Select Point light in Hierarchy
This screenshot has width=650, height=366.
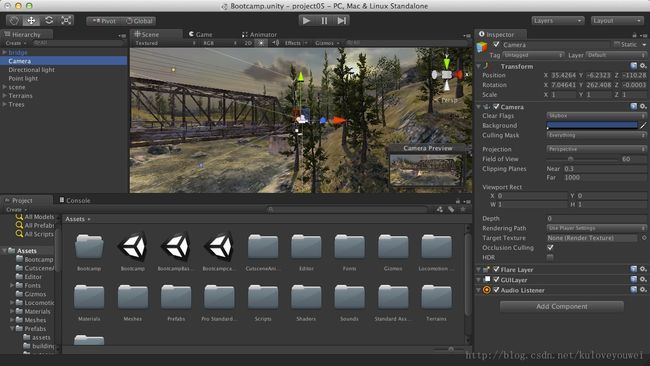click(x=23, y=78)
